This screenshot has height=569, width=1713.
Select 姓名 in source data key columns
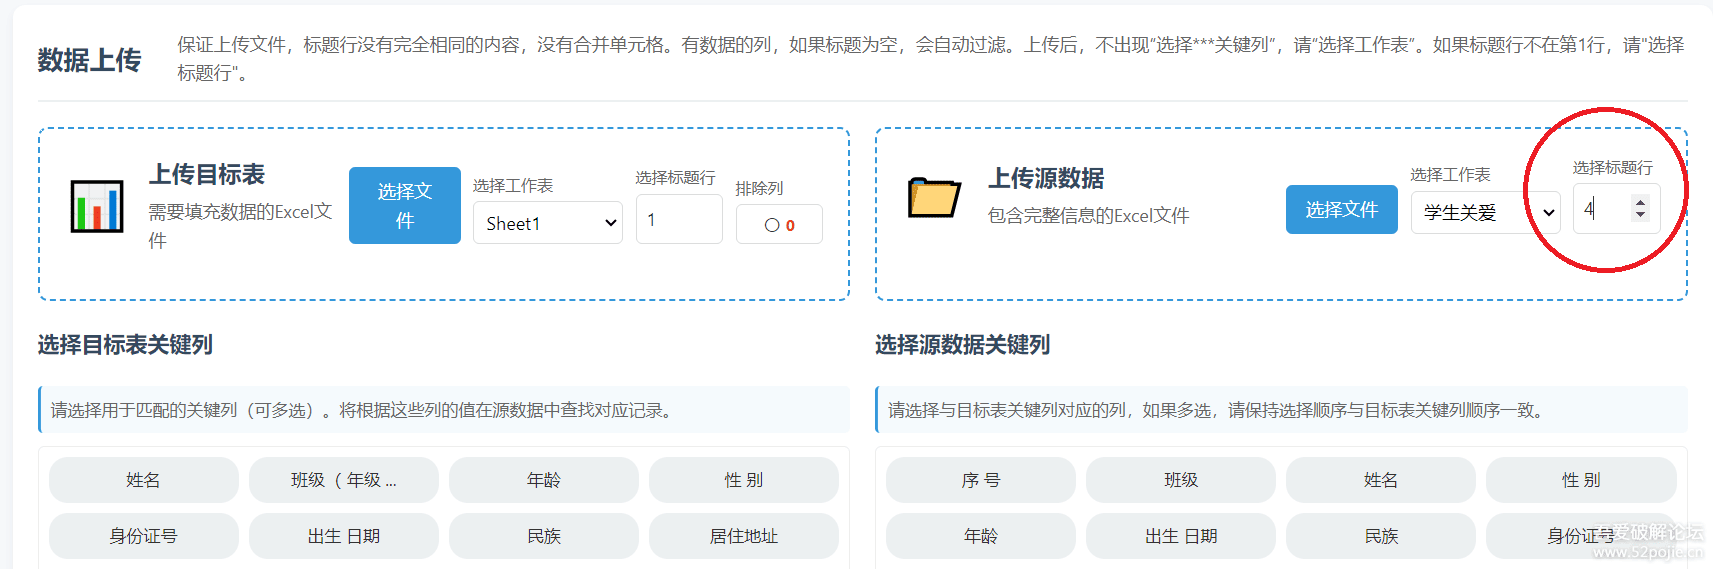[x=1380, y=480]
